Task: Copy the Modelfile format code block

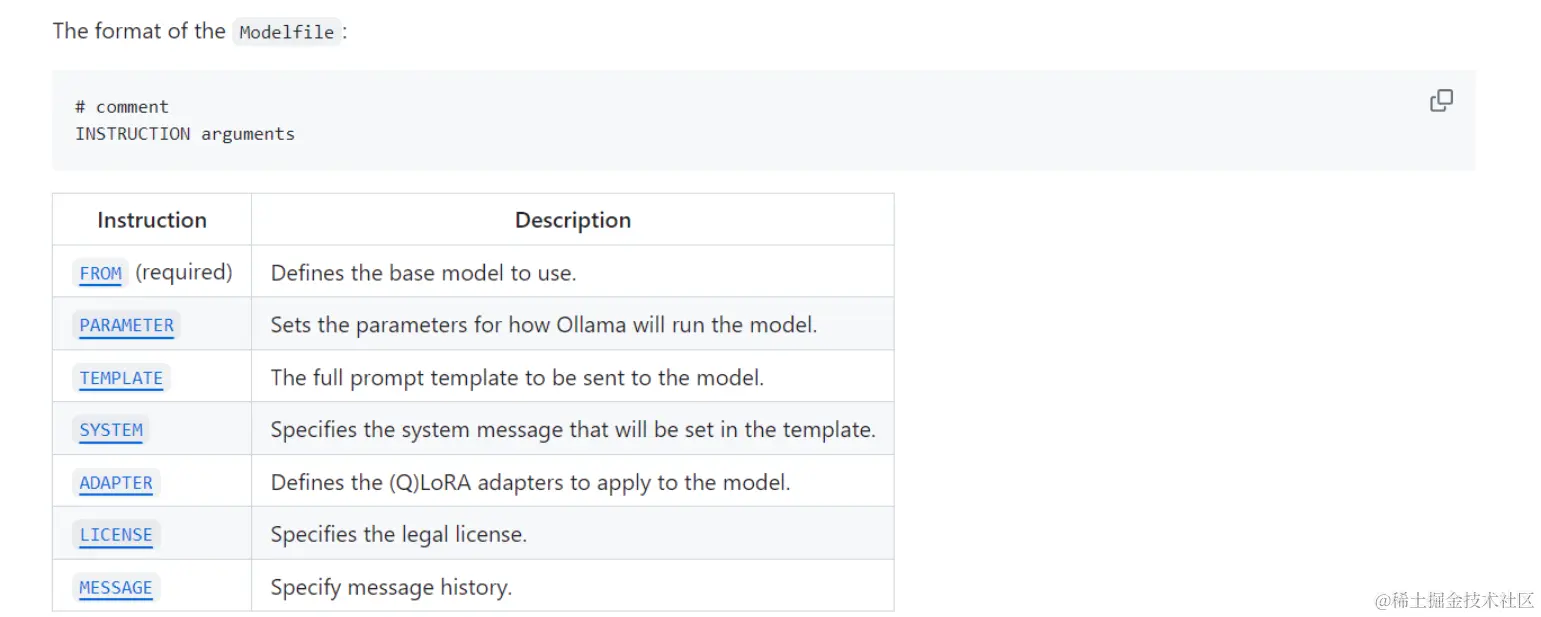Action: point(1440,101)
